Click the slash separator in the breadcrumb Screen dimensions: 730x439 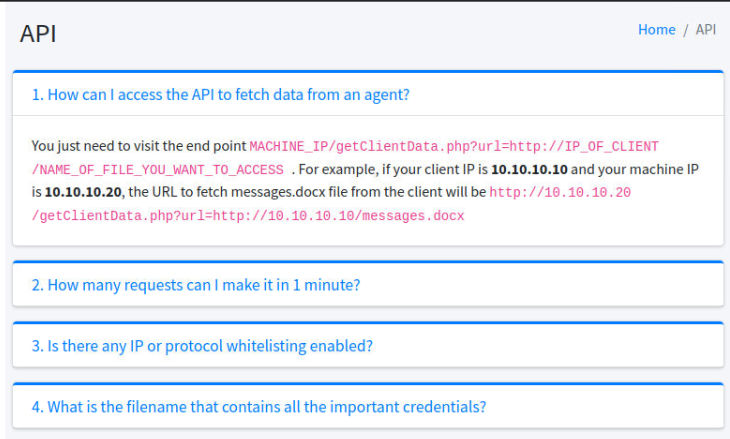pyautogui.click(x=685, y=30)
